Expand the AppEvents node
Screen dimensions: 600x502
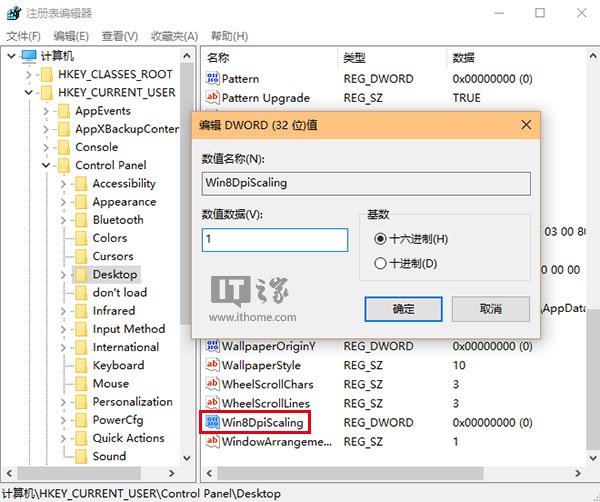click(46, 111)
